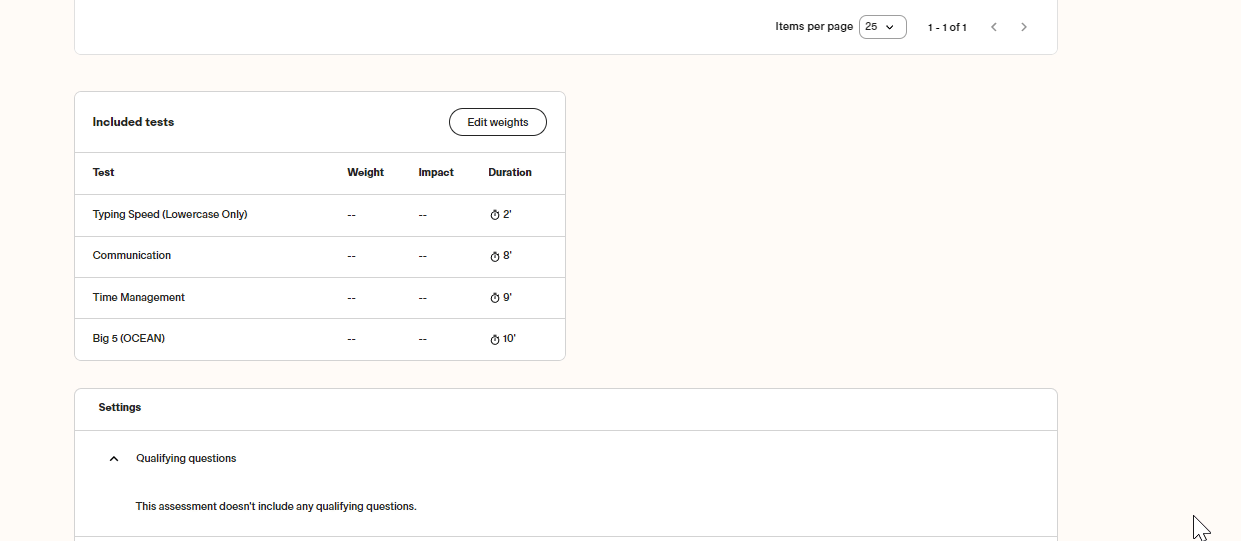Open the Items per page dropdown
The image size is (1241, 541).
coord(882,27)
